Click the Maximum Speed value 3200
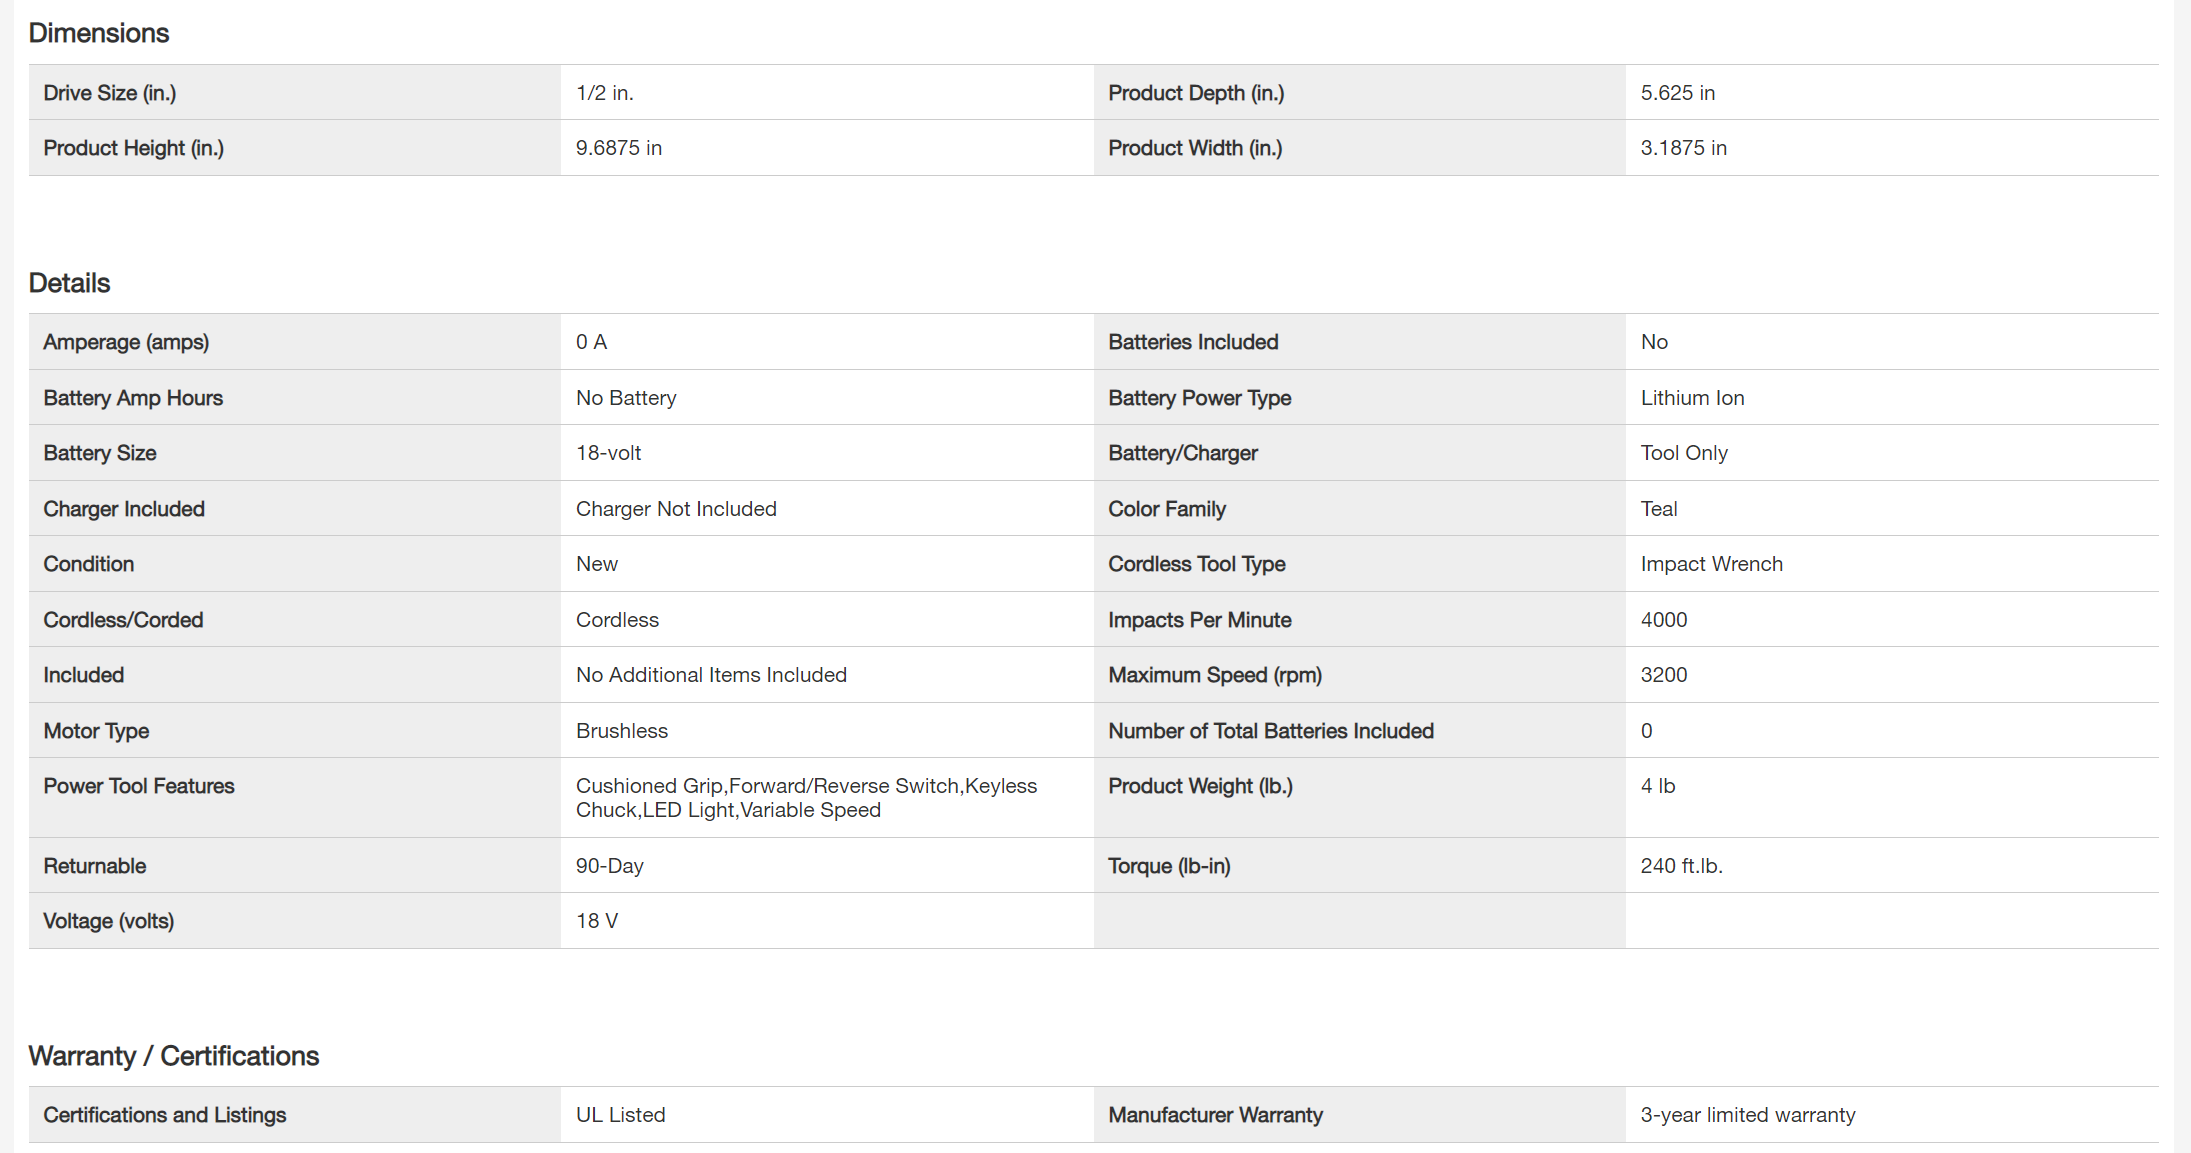 [1664, 675]
